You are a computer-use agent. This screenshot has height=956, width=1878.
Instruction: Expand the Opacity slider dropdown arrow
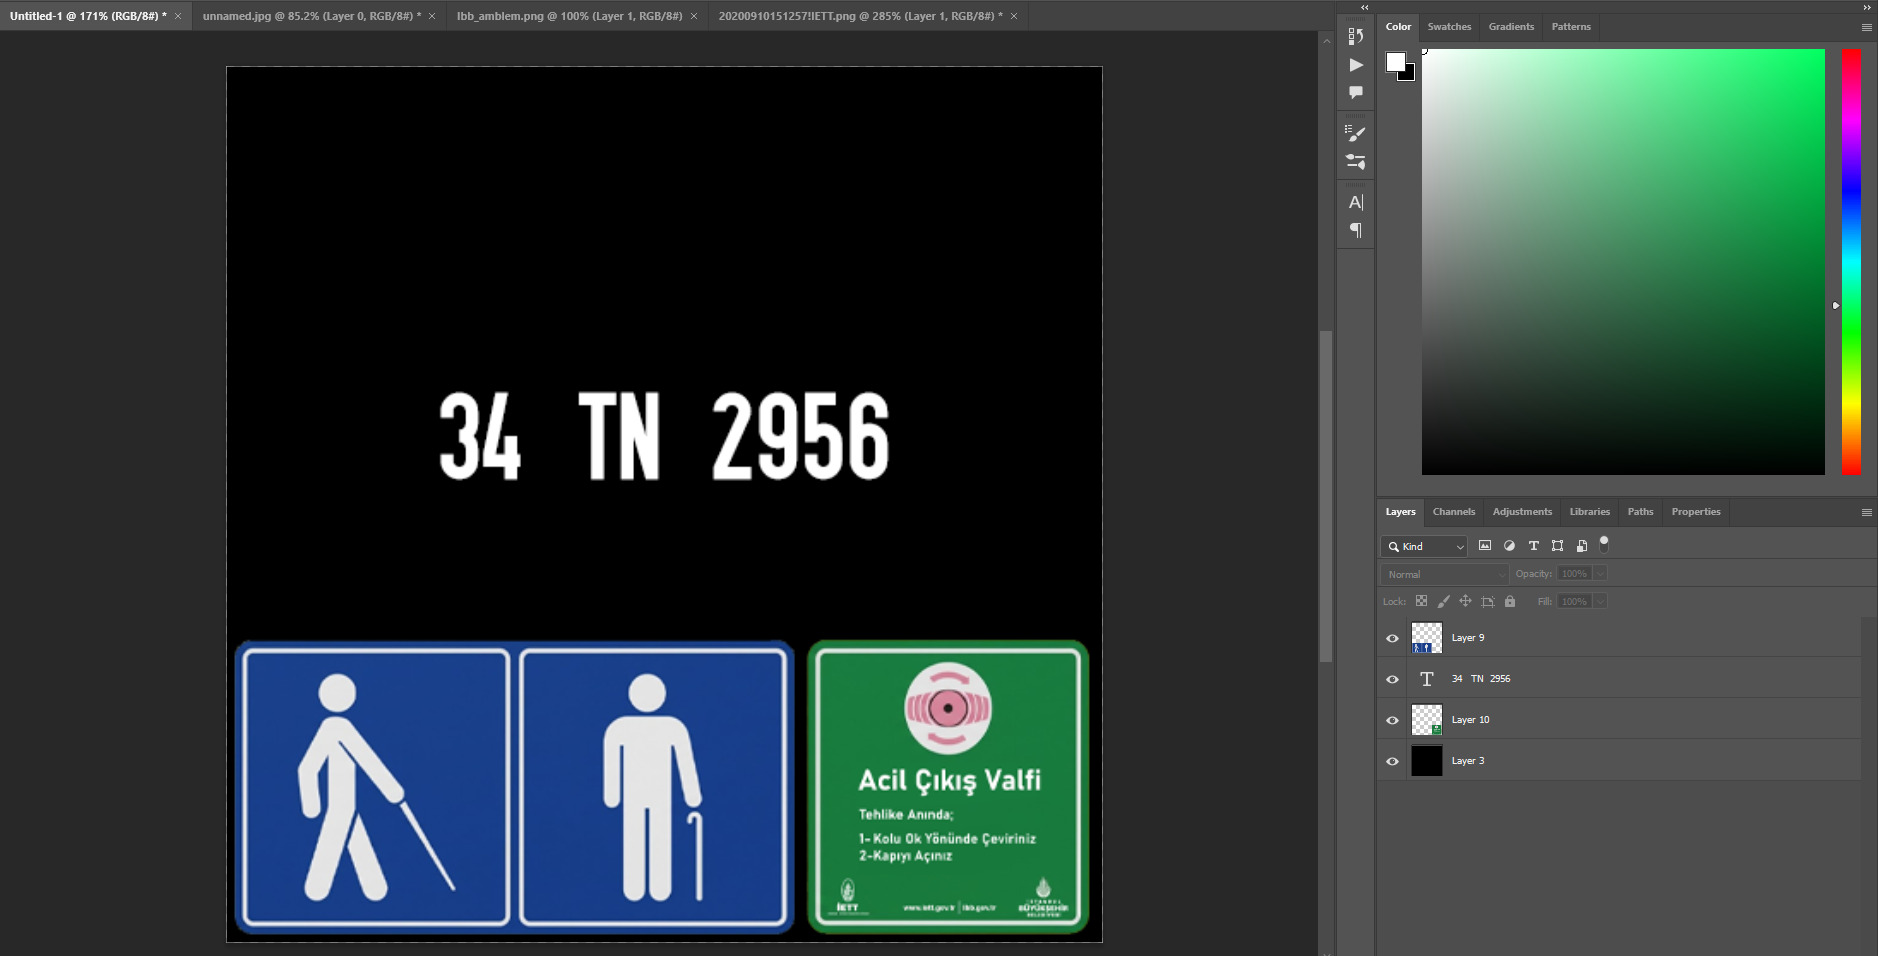click(1600, 574)
